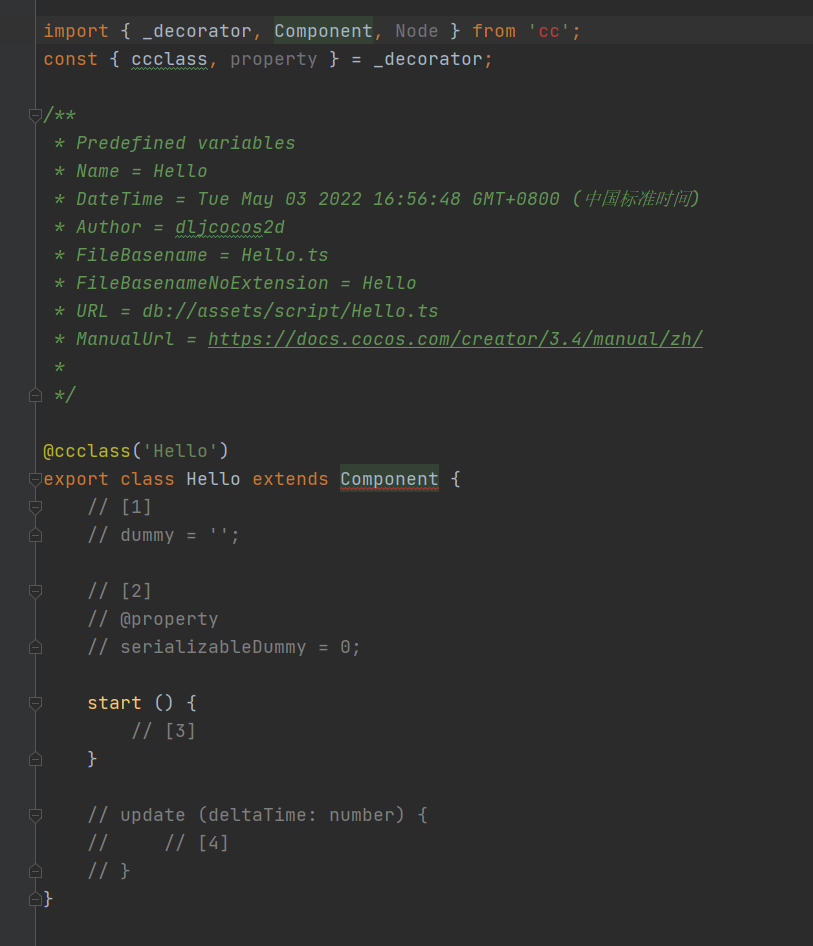
Task: Click the unused property identifier
Action: pyautogui.click(x=273, y=59)
